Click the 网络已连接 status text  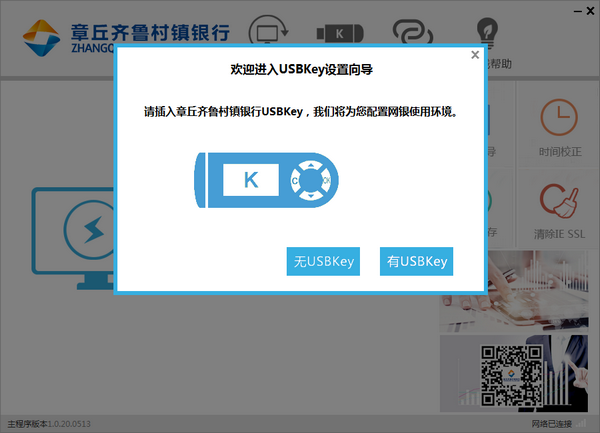(551, 424)
